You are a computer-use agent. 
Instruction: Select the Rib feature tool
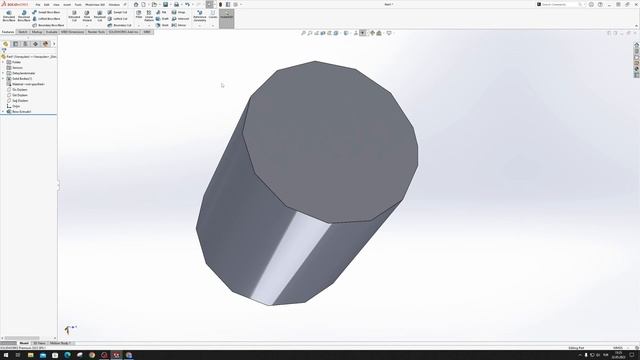point(161,12)
